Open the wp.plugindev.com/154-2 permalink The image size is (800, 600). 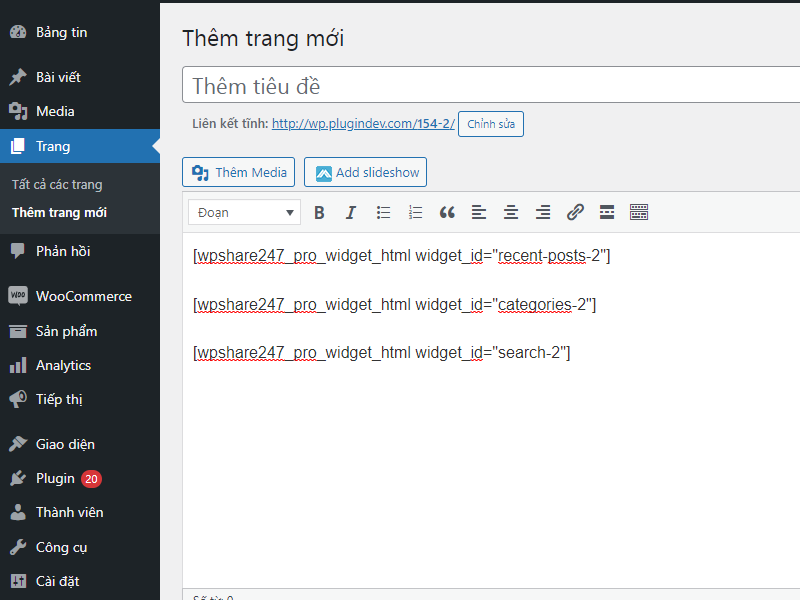coord(363,123)
